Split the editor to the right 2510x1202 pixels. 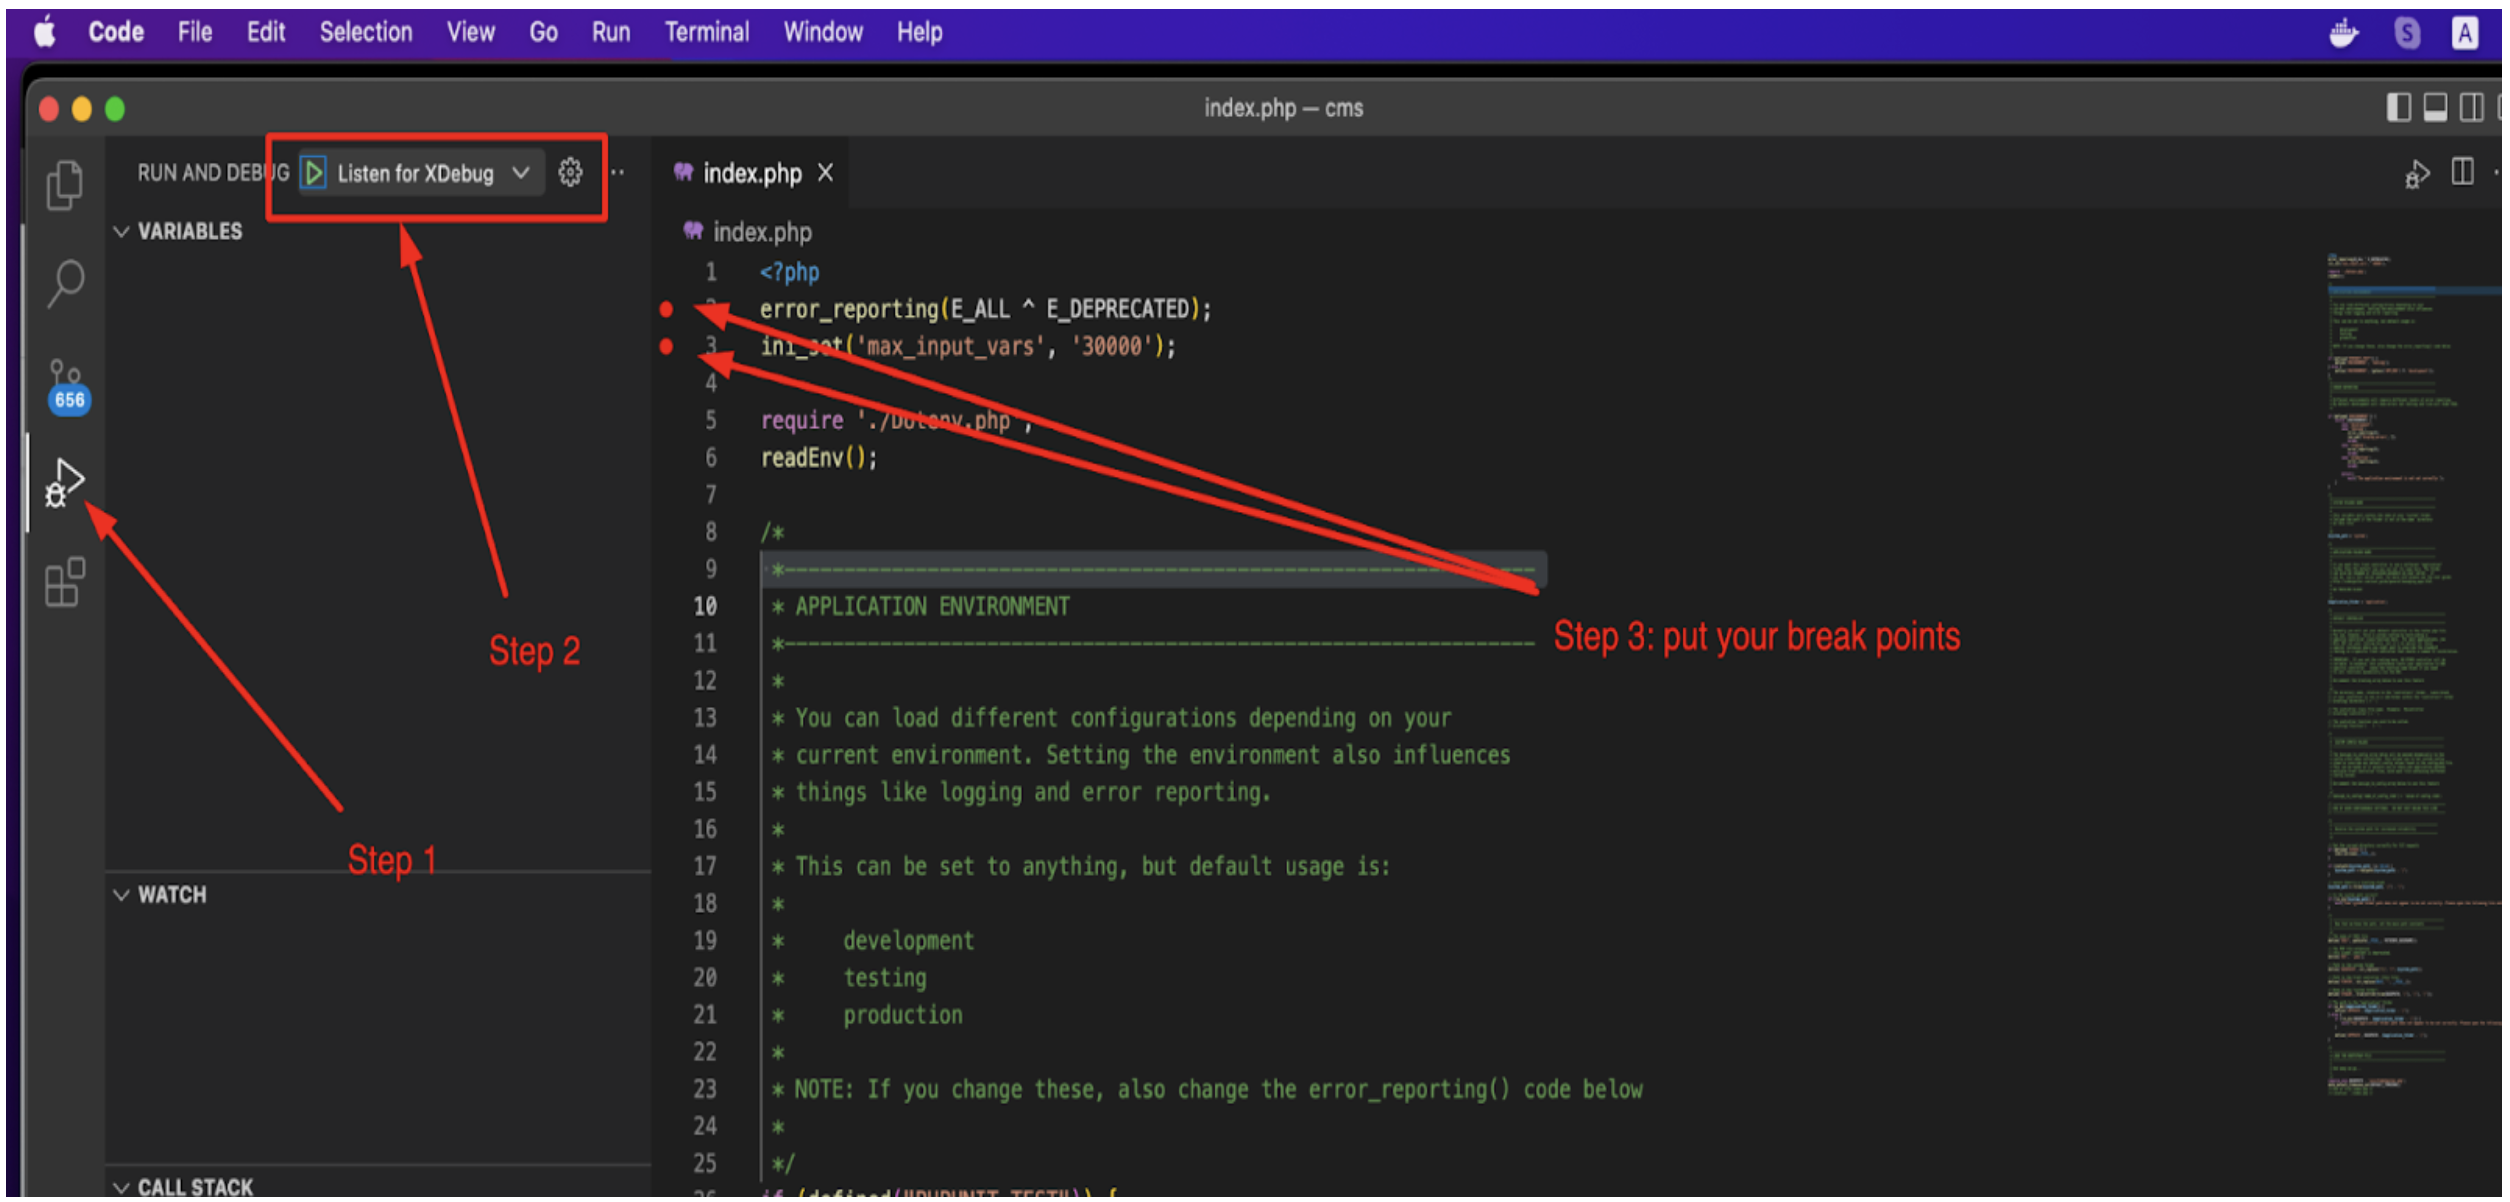(2464, 173)
